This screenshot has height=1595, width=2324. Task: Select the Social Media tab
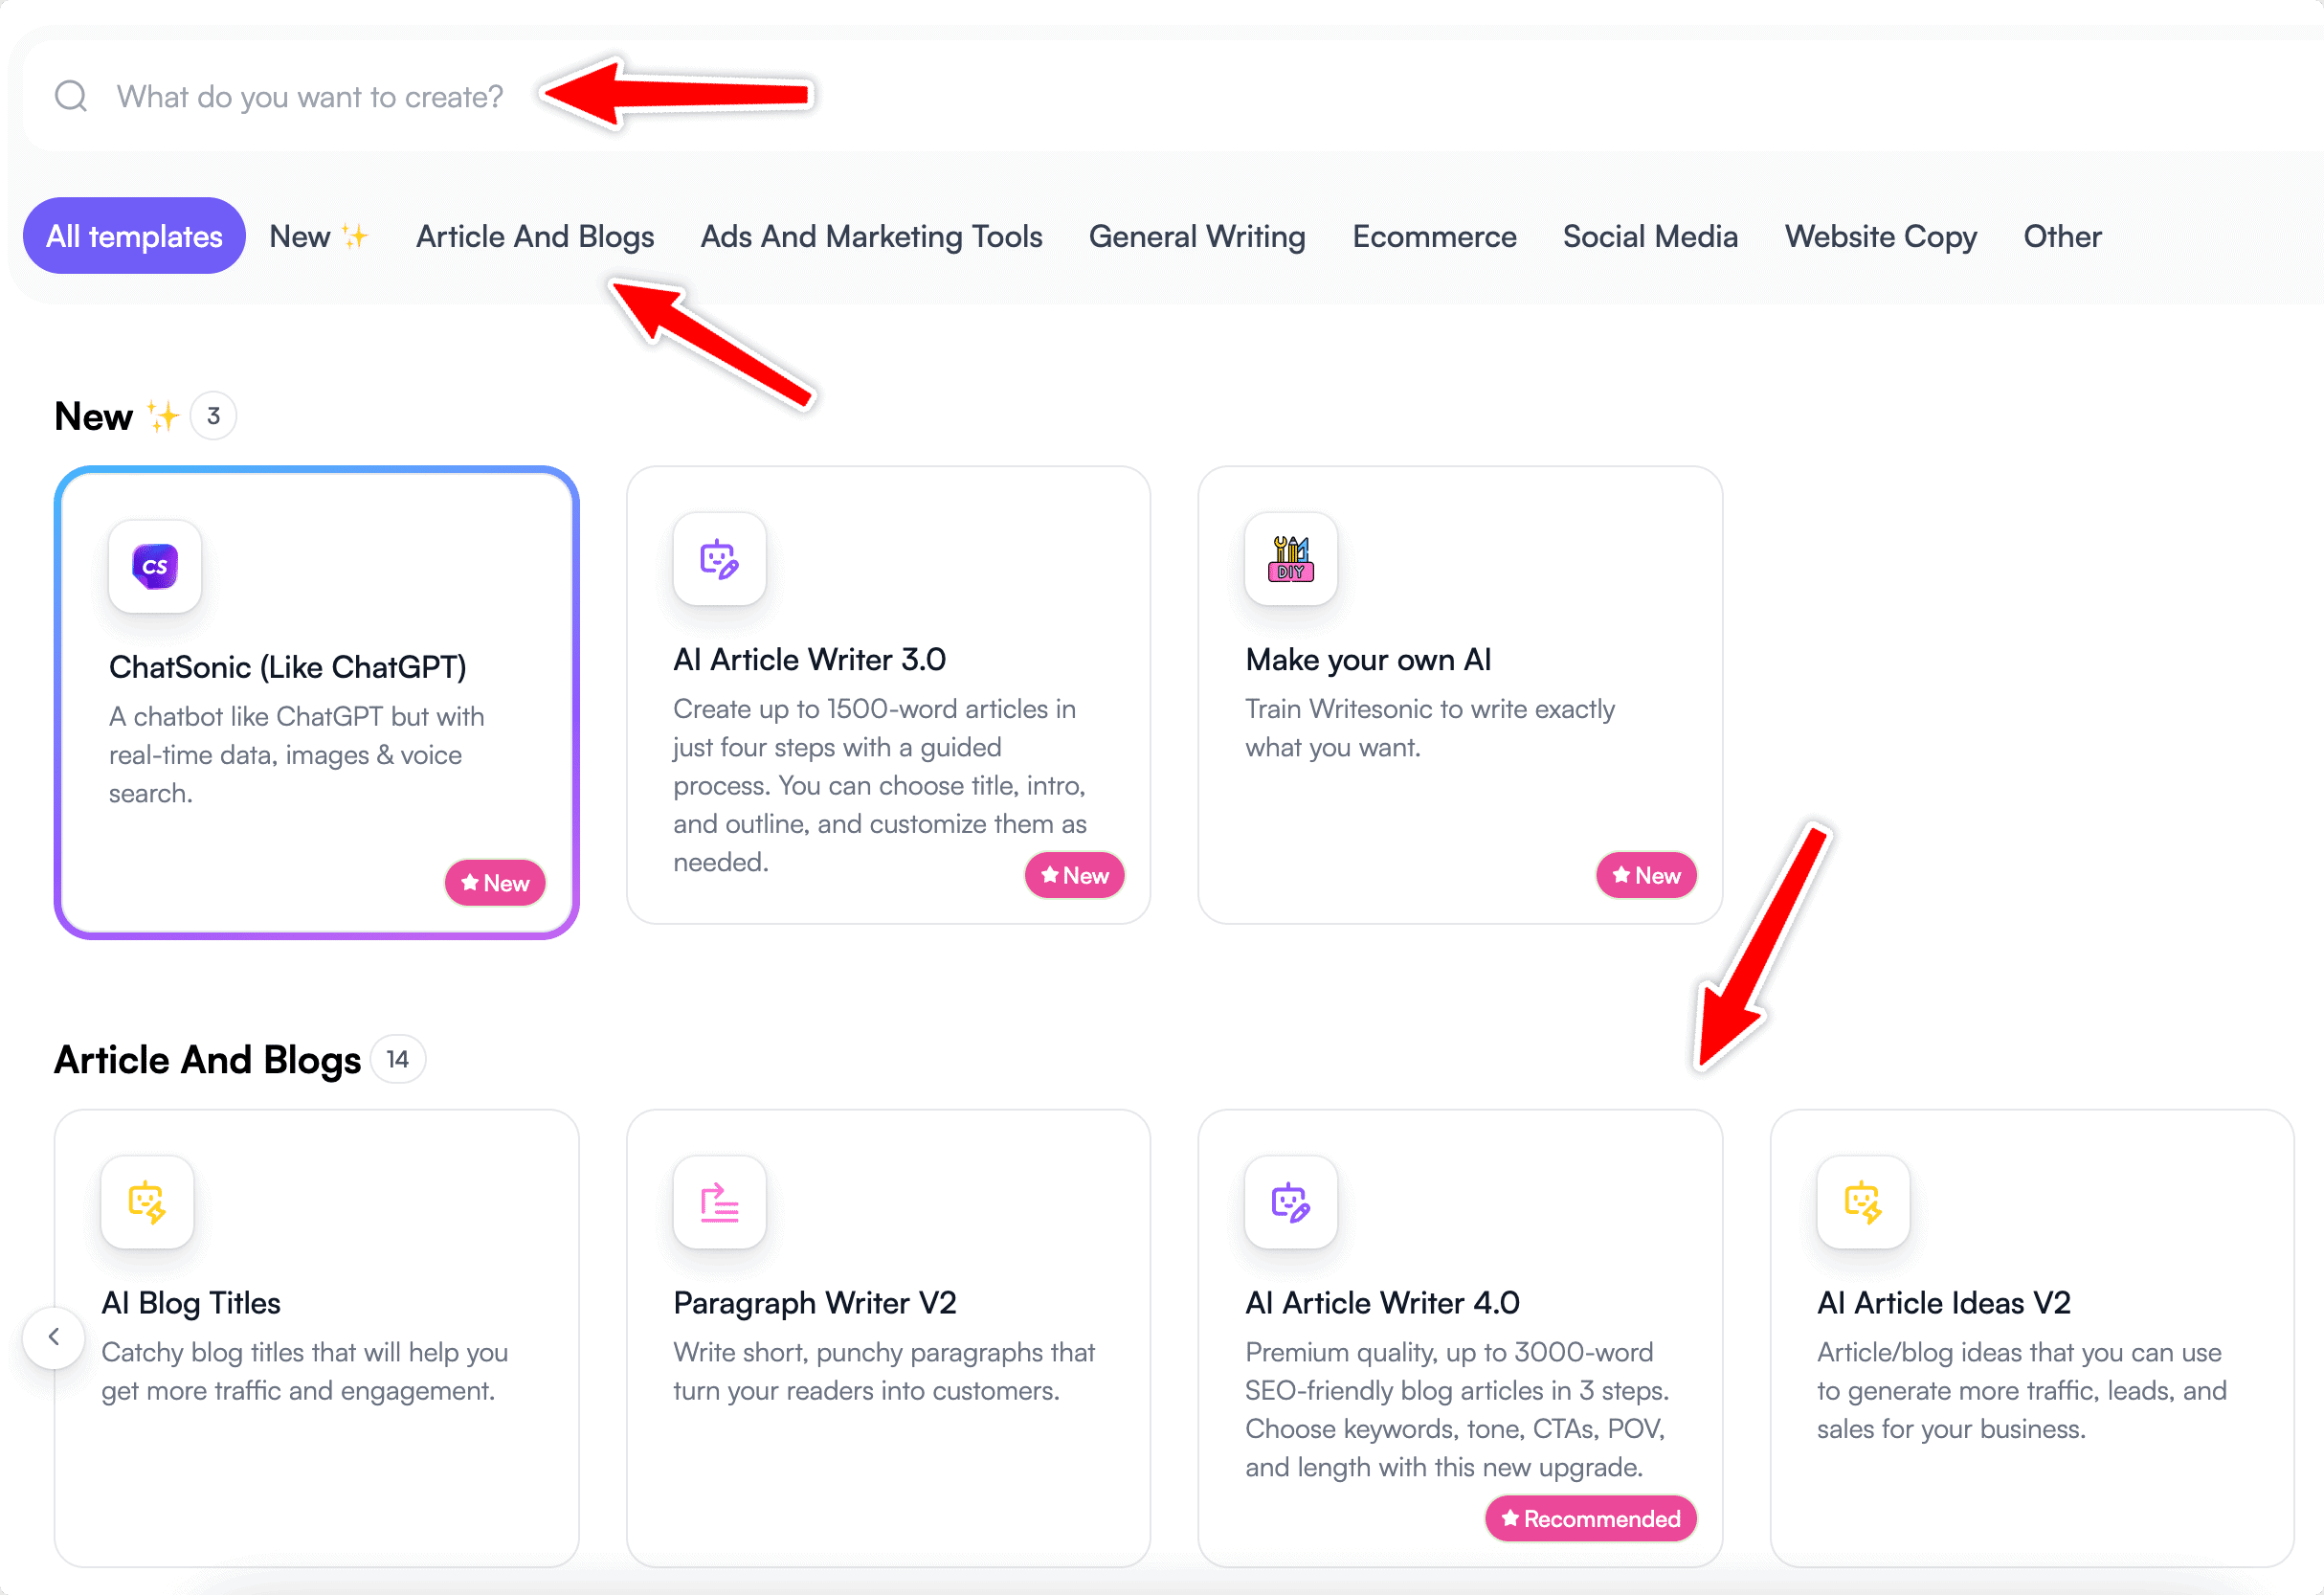pyautogui.click(x=1650, y=236)
